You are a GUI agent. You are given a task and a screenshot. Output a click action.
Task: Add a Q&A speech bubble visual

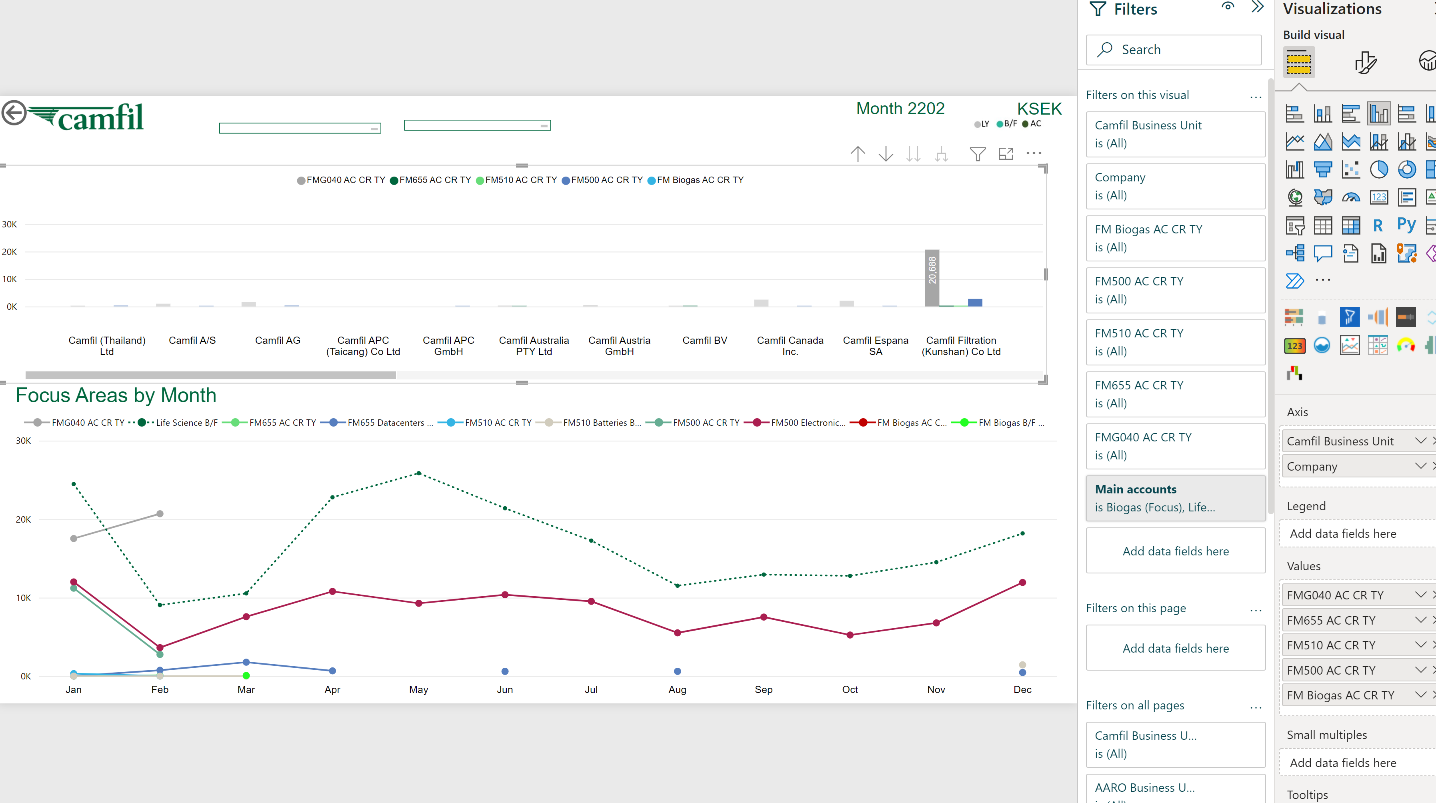coord(1323,253)
